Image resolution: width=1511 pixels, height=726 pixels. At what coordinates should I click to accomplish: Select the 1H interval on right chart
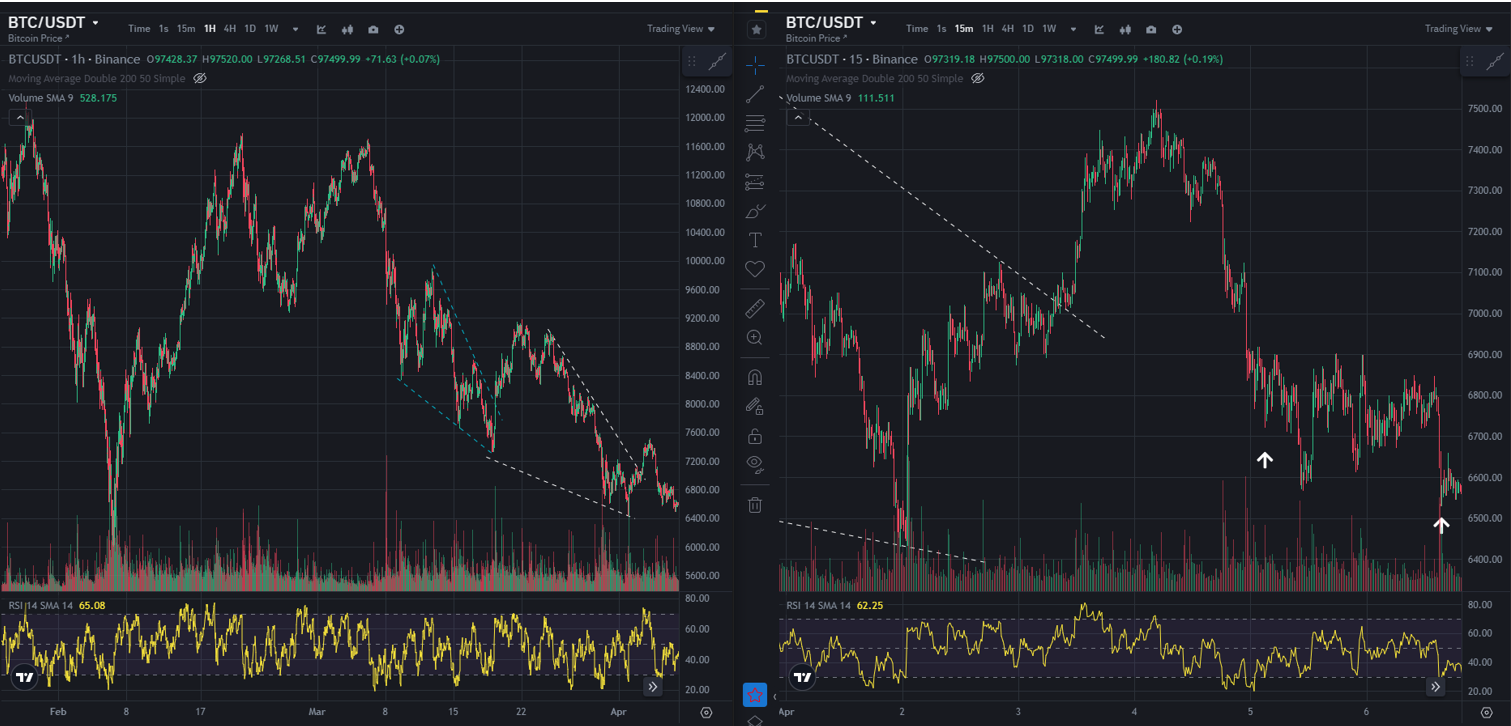click(x=988, y=29)
